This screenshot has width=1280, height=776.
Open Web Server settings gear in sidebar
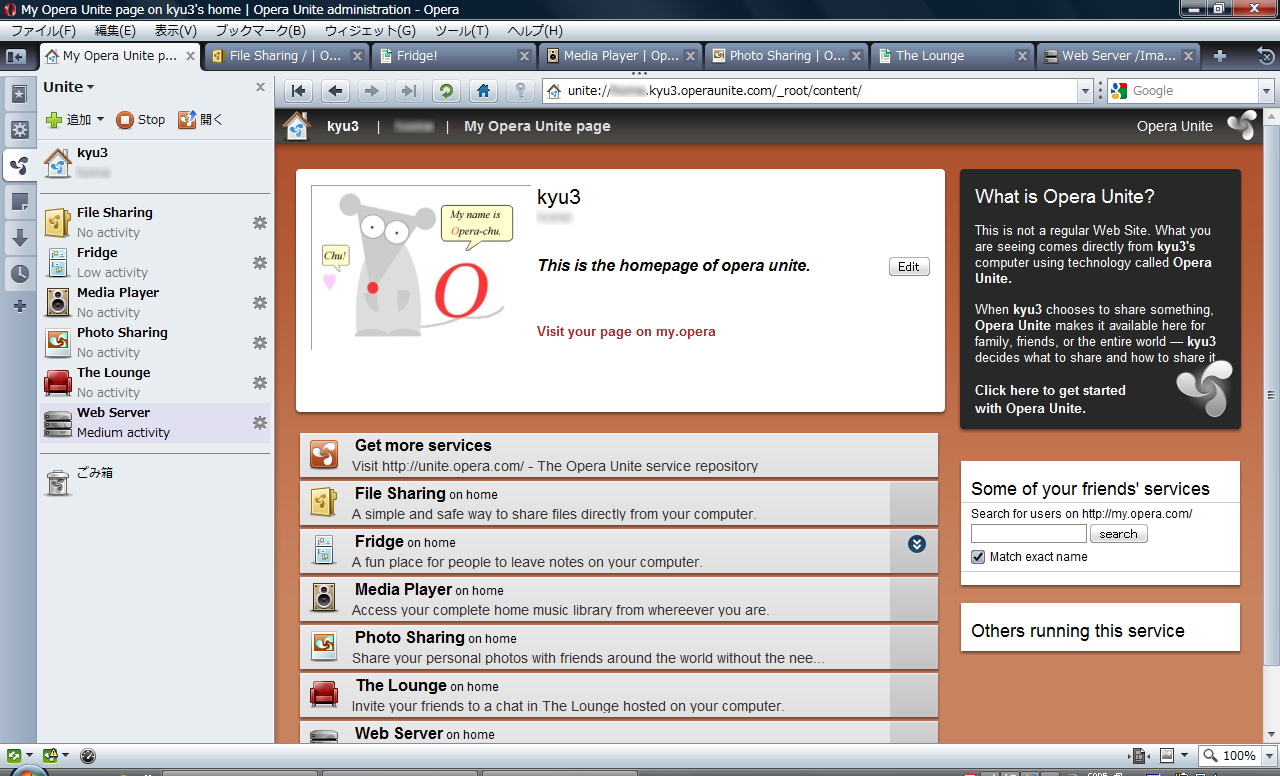point(260,422)
